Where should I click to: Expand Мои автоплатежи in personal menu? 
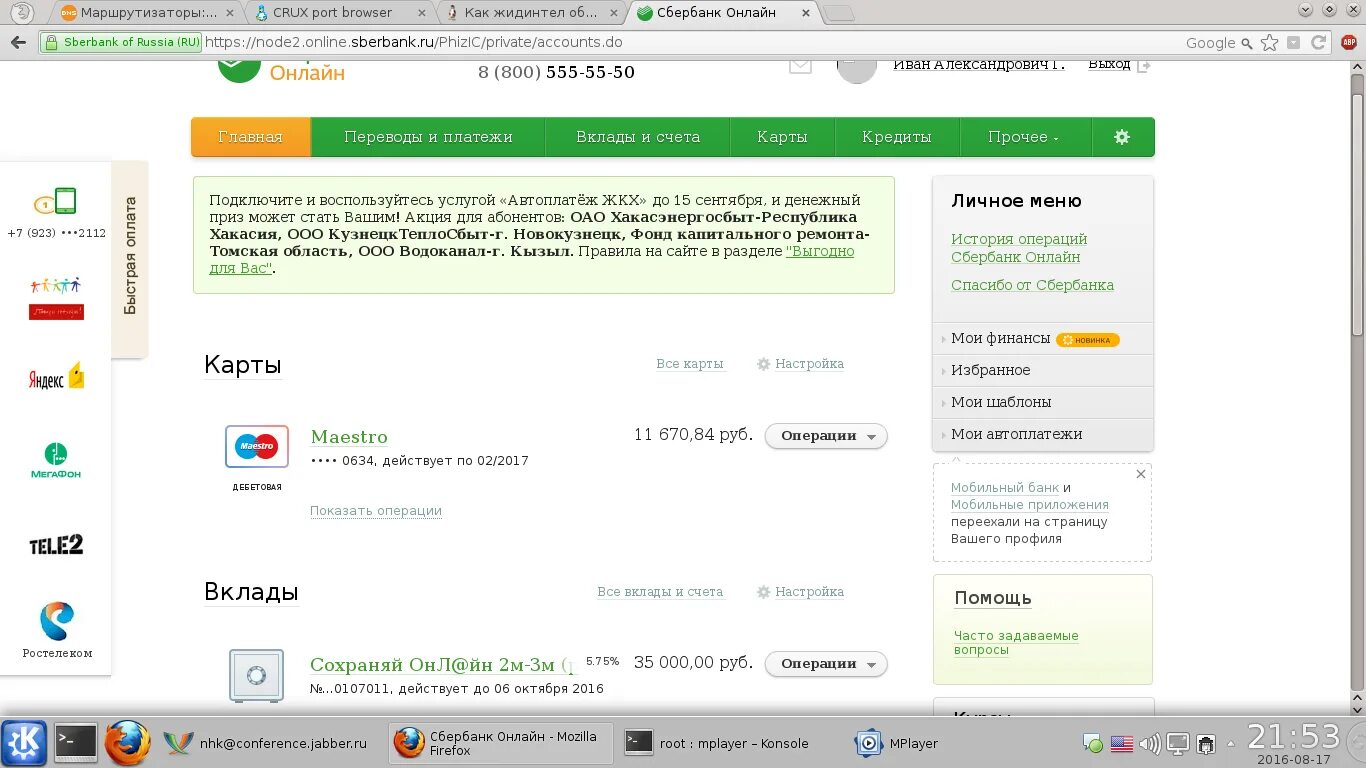(x=1042, y=435)
